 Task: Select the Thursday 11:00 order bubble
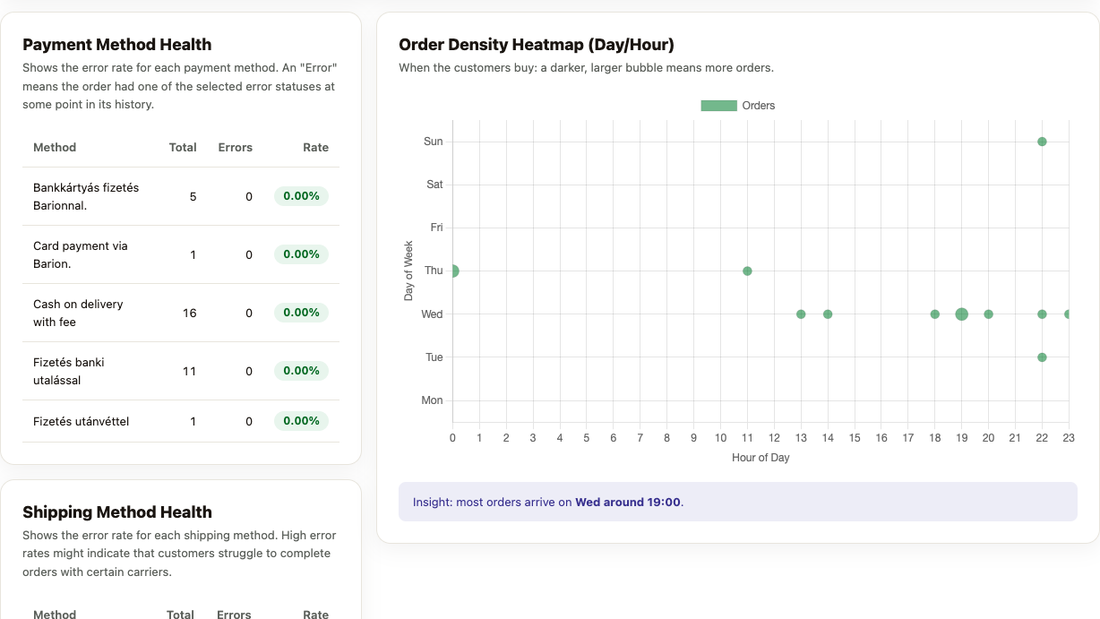[747, 271]
